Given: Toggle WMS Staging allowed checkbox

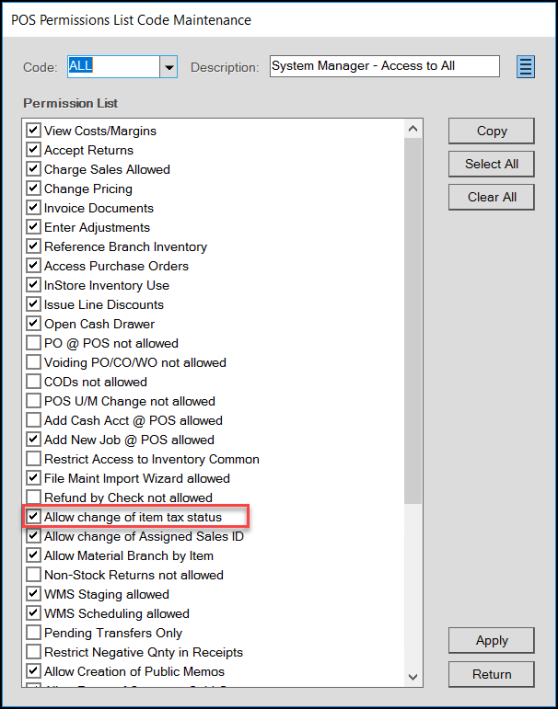Looking at the screenshot, I should coord(33,594).
